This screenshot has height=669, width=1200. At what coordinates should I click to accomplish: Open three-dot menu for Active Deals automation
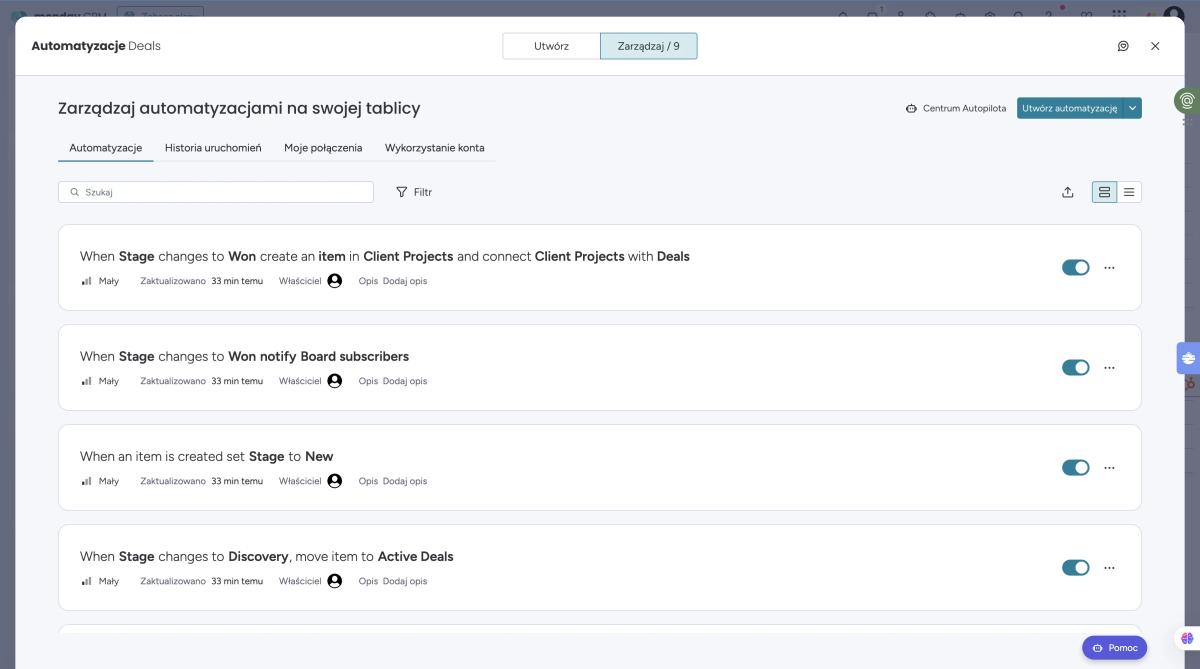[x=1109, y=567]
